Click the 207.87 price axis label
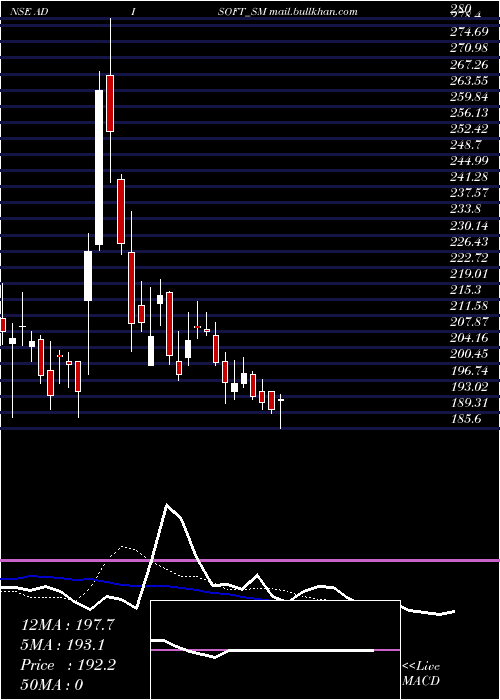The width and height of the screenshot is (500, 700). point(468,322)
